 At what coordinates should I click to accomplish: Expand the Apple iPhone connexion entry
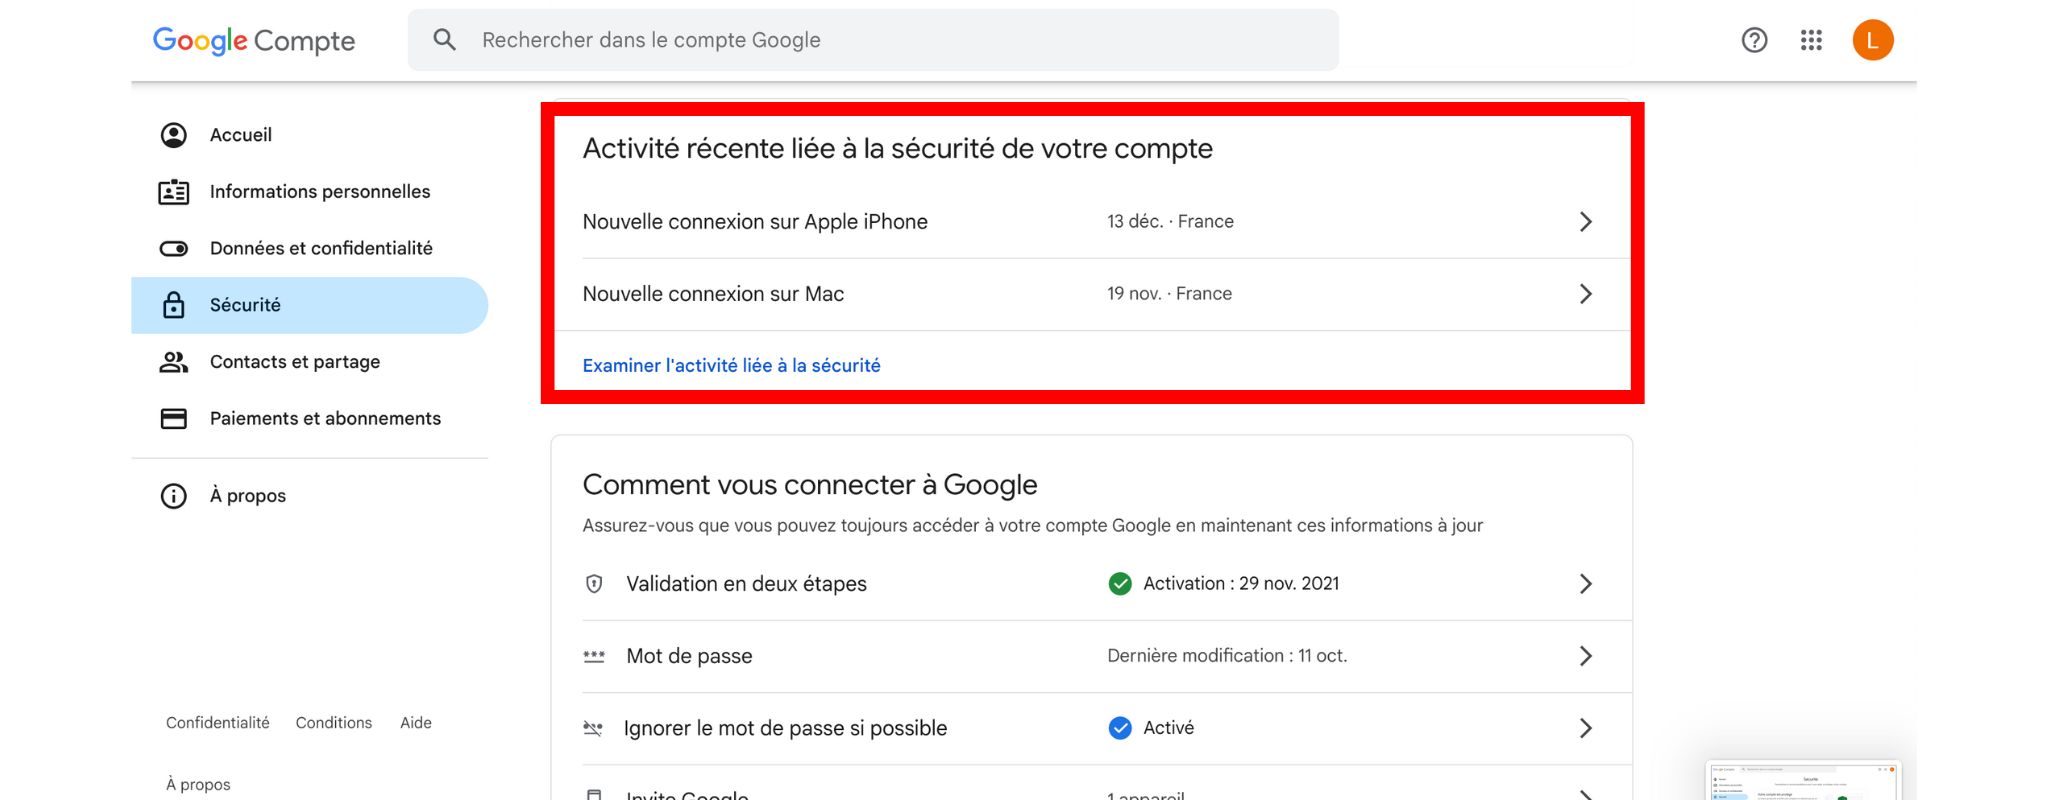pyautogui.click(x=1585, y=222)
